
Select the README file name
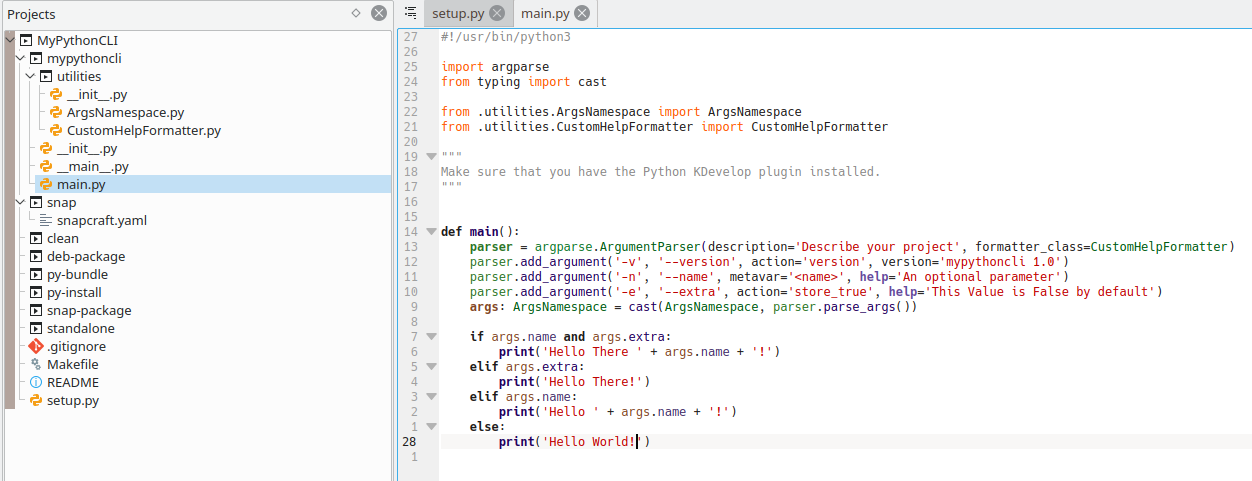[x=73, y=383]
